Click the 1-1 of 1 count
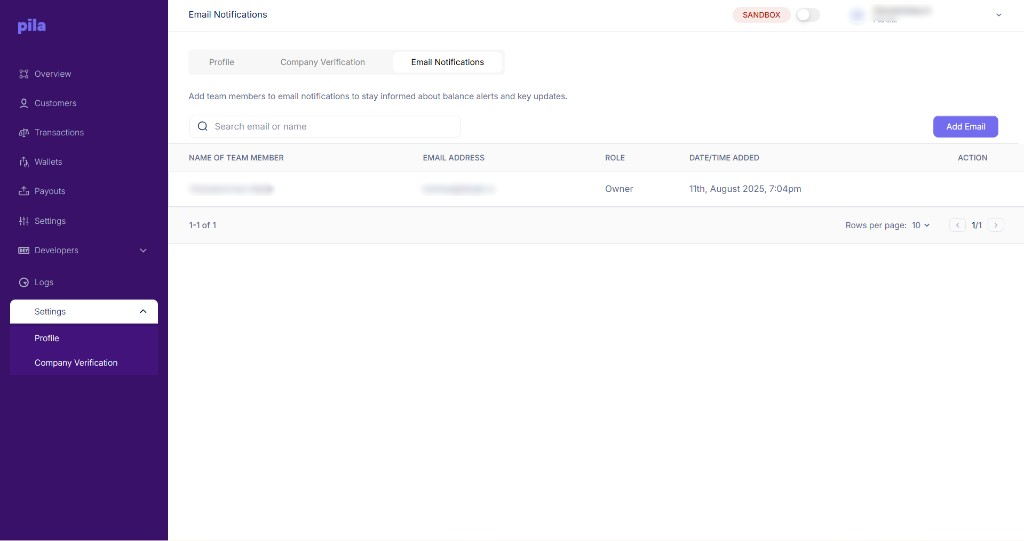1024x541 pixels. [202, 225]
